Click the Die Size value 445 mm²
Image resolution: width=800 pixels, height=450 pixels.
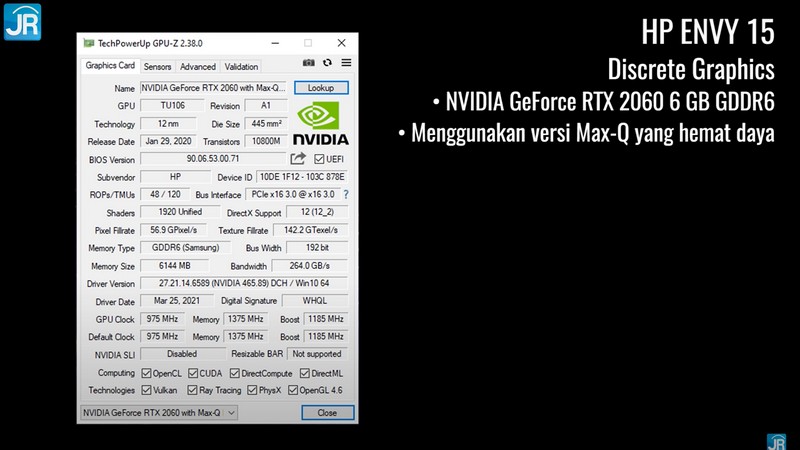pos(266,123)
